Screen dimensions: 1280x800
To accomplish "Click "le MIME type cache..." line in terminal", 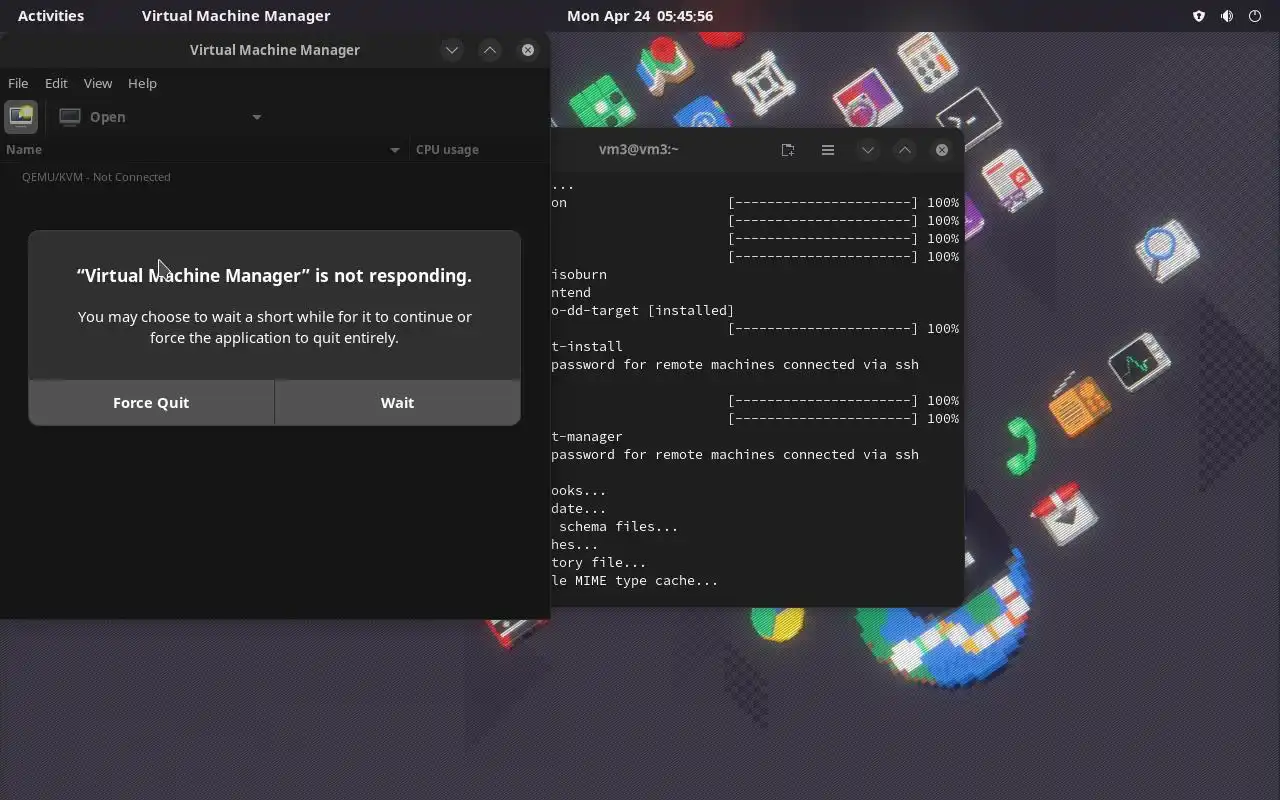I will (x=634, y=580).
